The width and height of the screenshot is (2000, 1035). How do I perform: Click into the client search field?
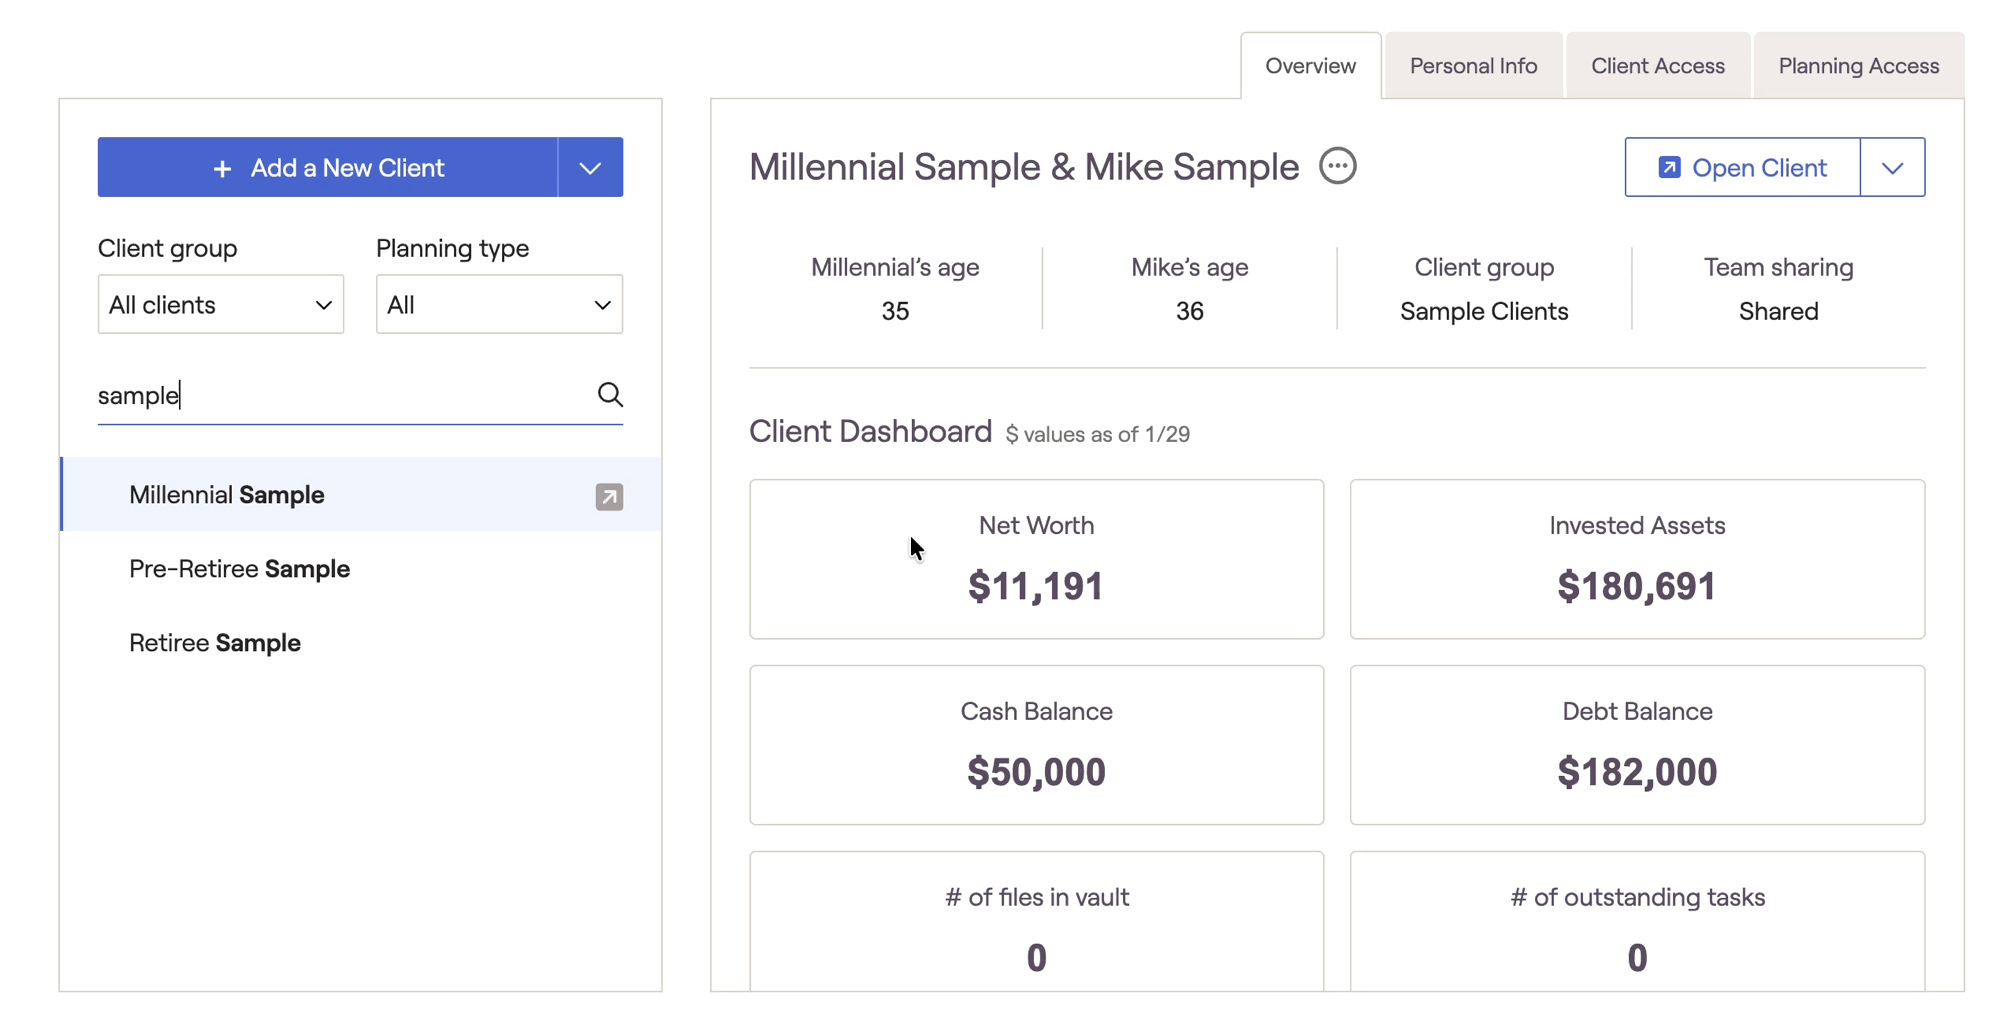340,395
